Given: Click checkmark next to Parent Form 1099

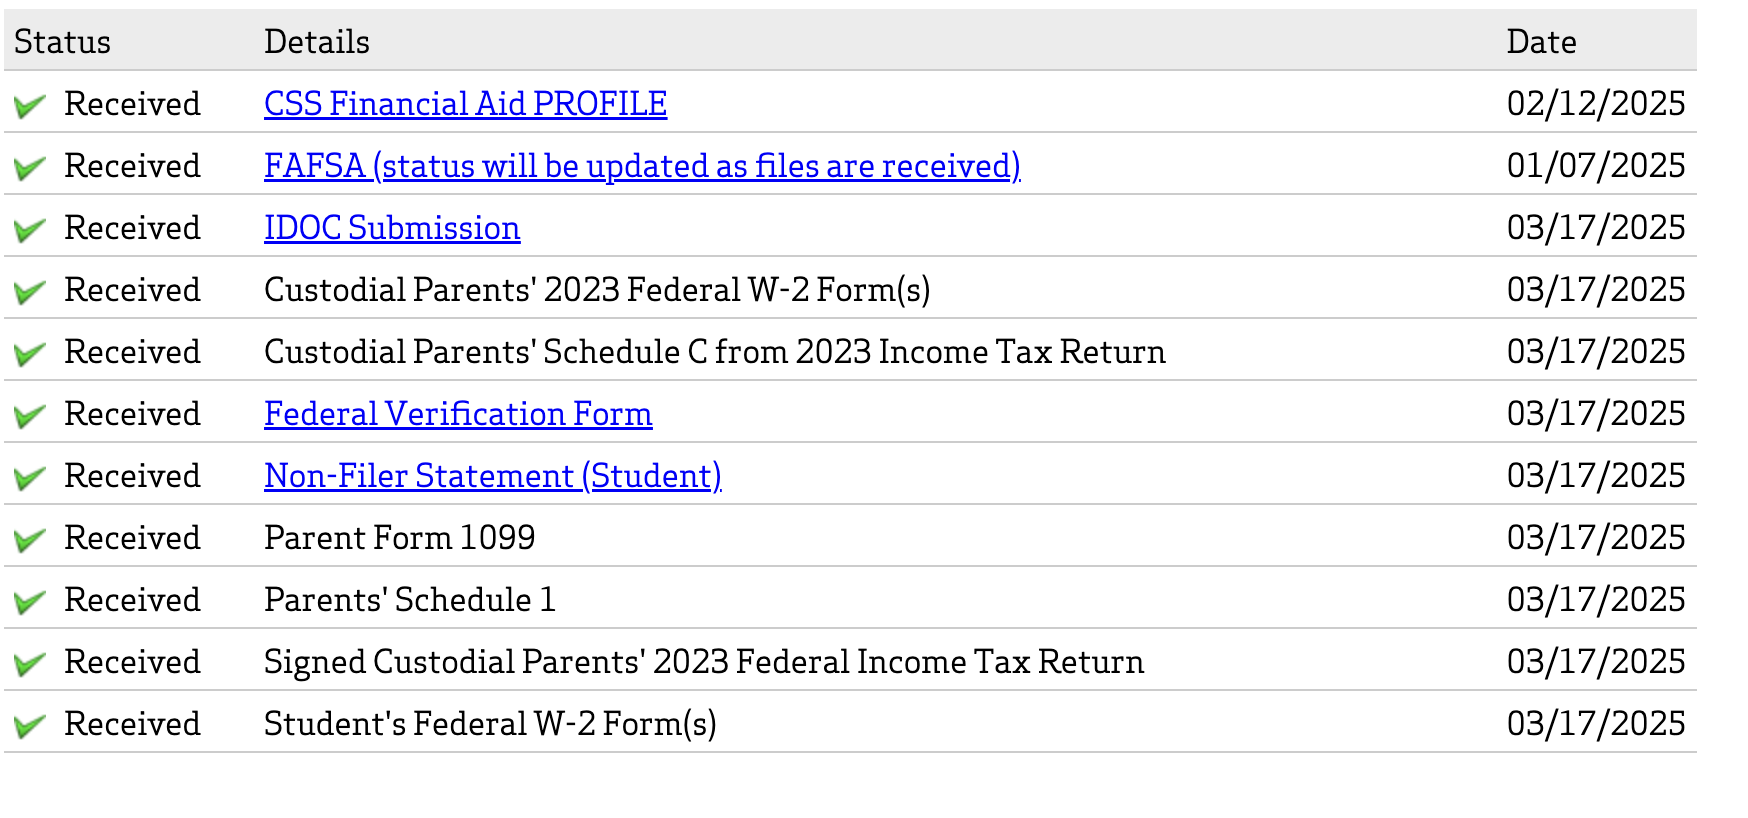Looking at the screenshot, I should click(30, 539).
